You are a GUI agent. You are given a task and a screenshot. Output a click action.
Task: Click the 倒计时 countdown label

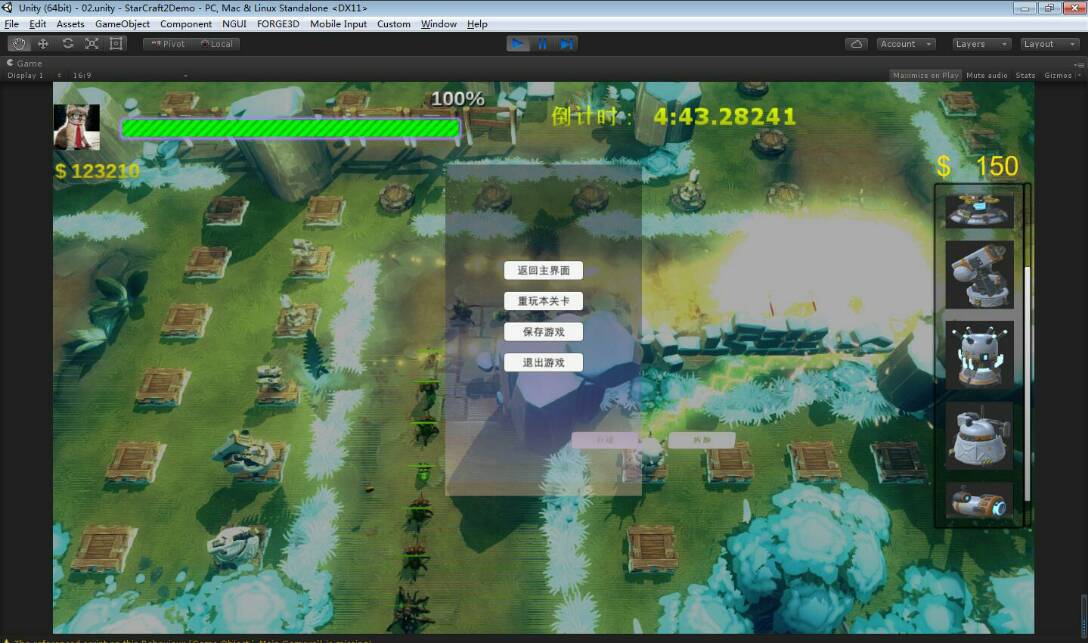[592, 117]
